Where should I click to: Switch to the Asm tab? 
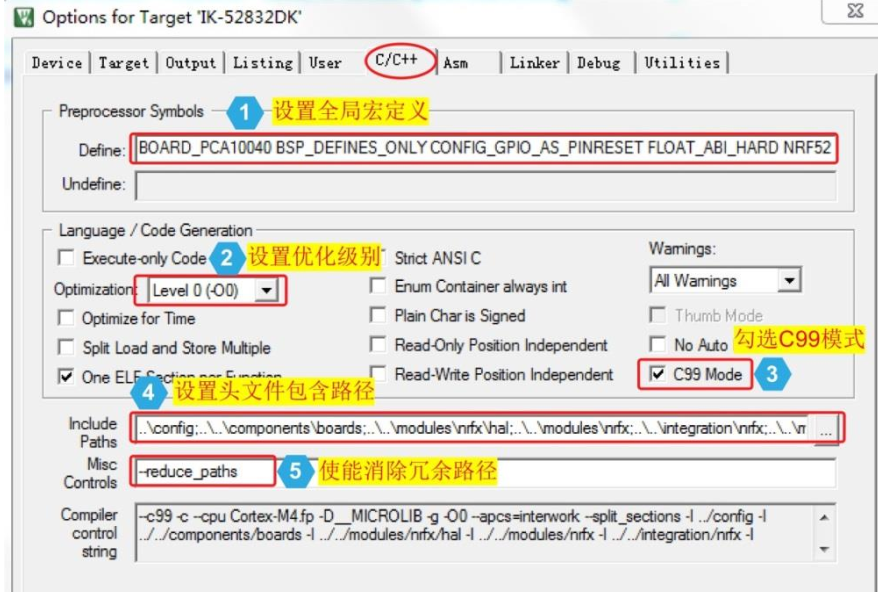[x=455, y=63]
